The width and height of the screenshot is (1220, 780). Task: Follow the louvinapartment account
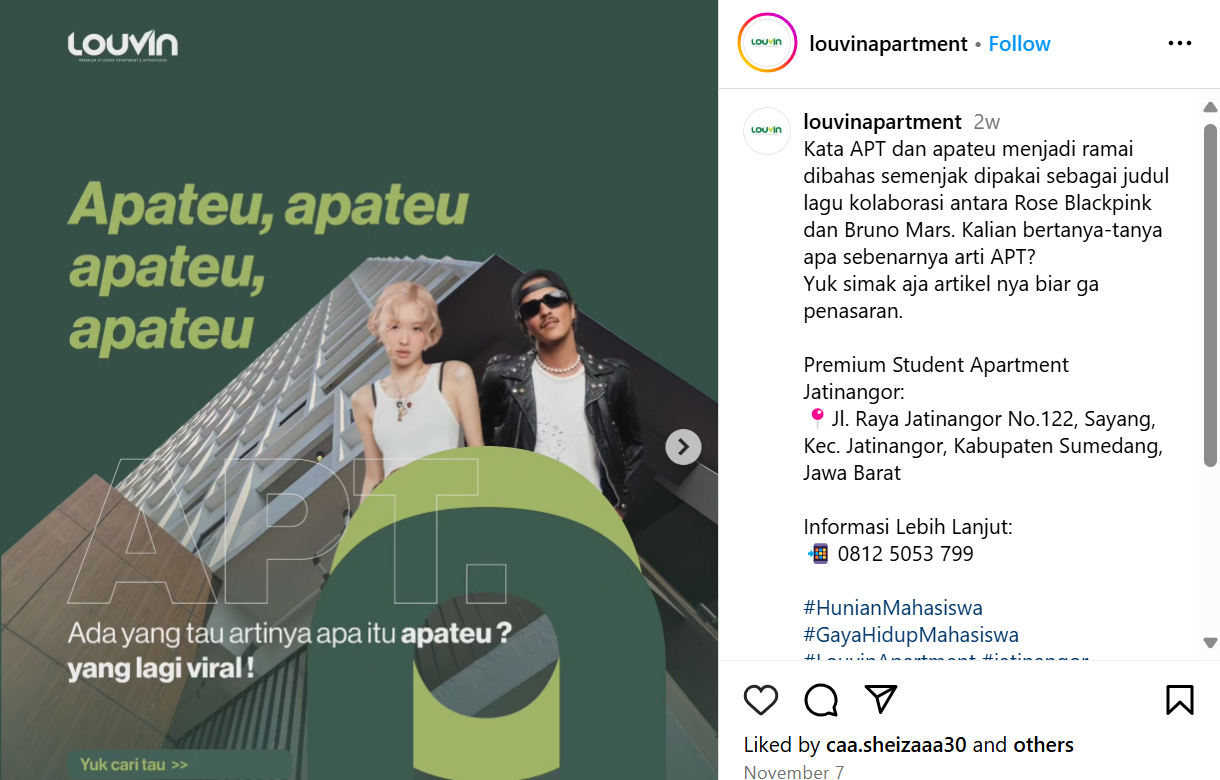pyautogui.click(x=1019, y=44)
